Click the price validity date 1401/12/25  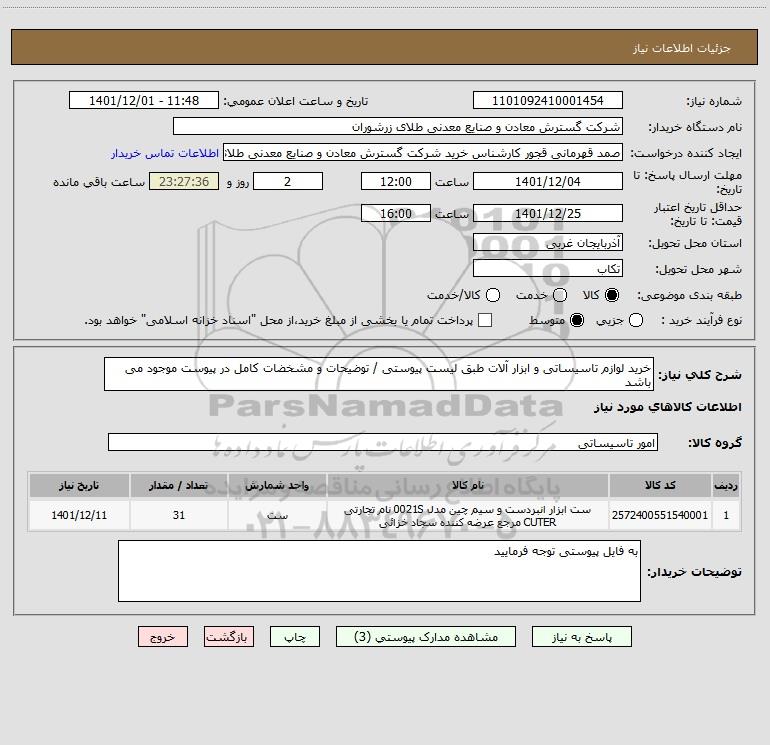548,213
